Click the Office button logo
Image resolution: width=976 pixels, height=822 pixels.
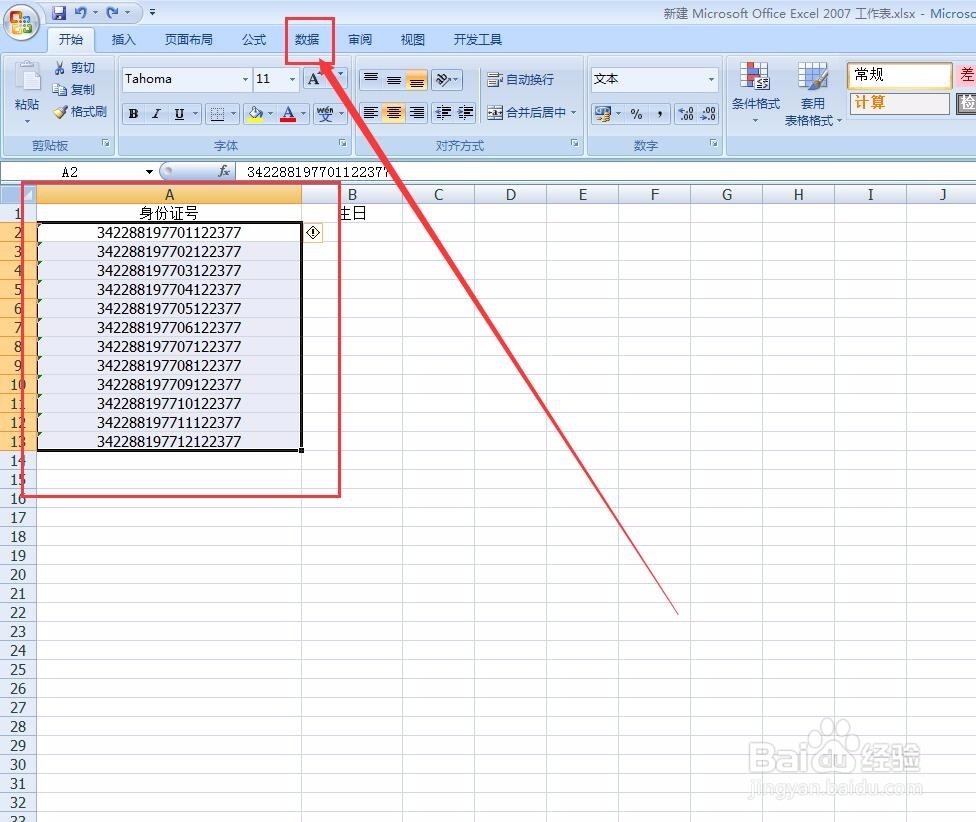click(21, 22)
